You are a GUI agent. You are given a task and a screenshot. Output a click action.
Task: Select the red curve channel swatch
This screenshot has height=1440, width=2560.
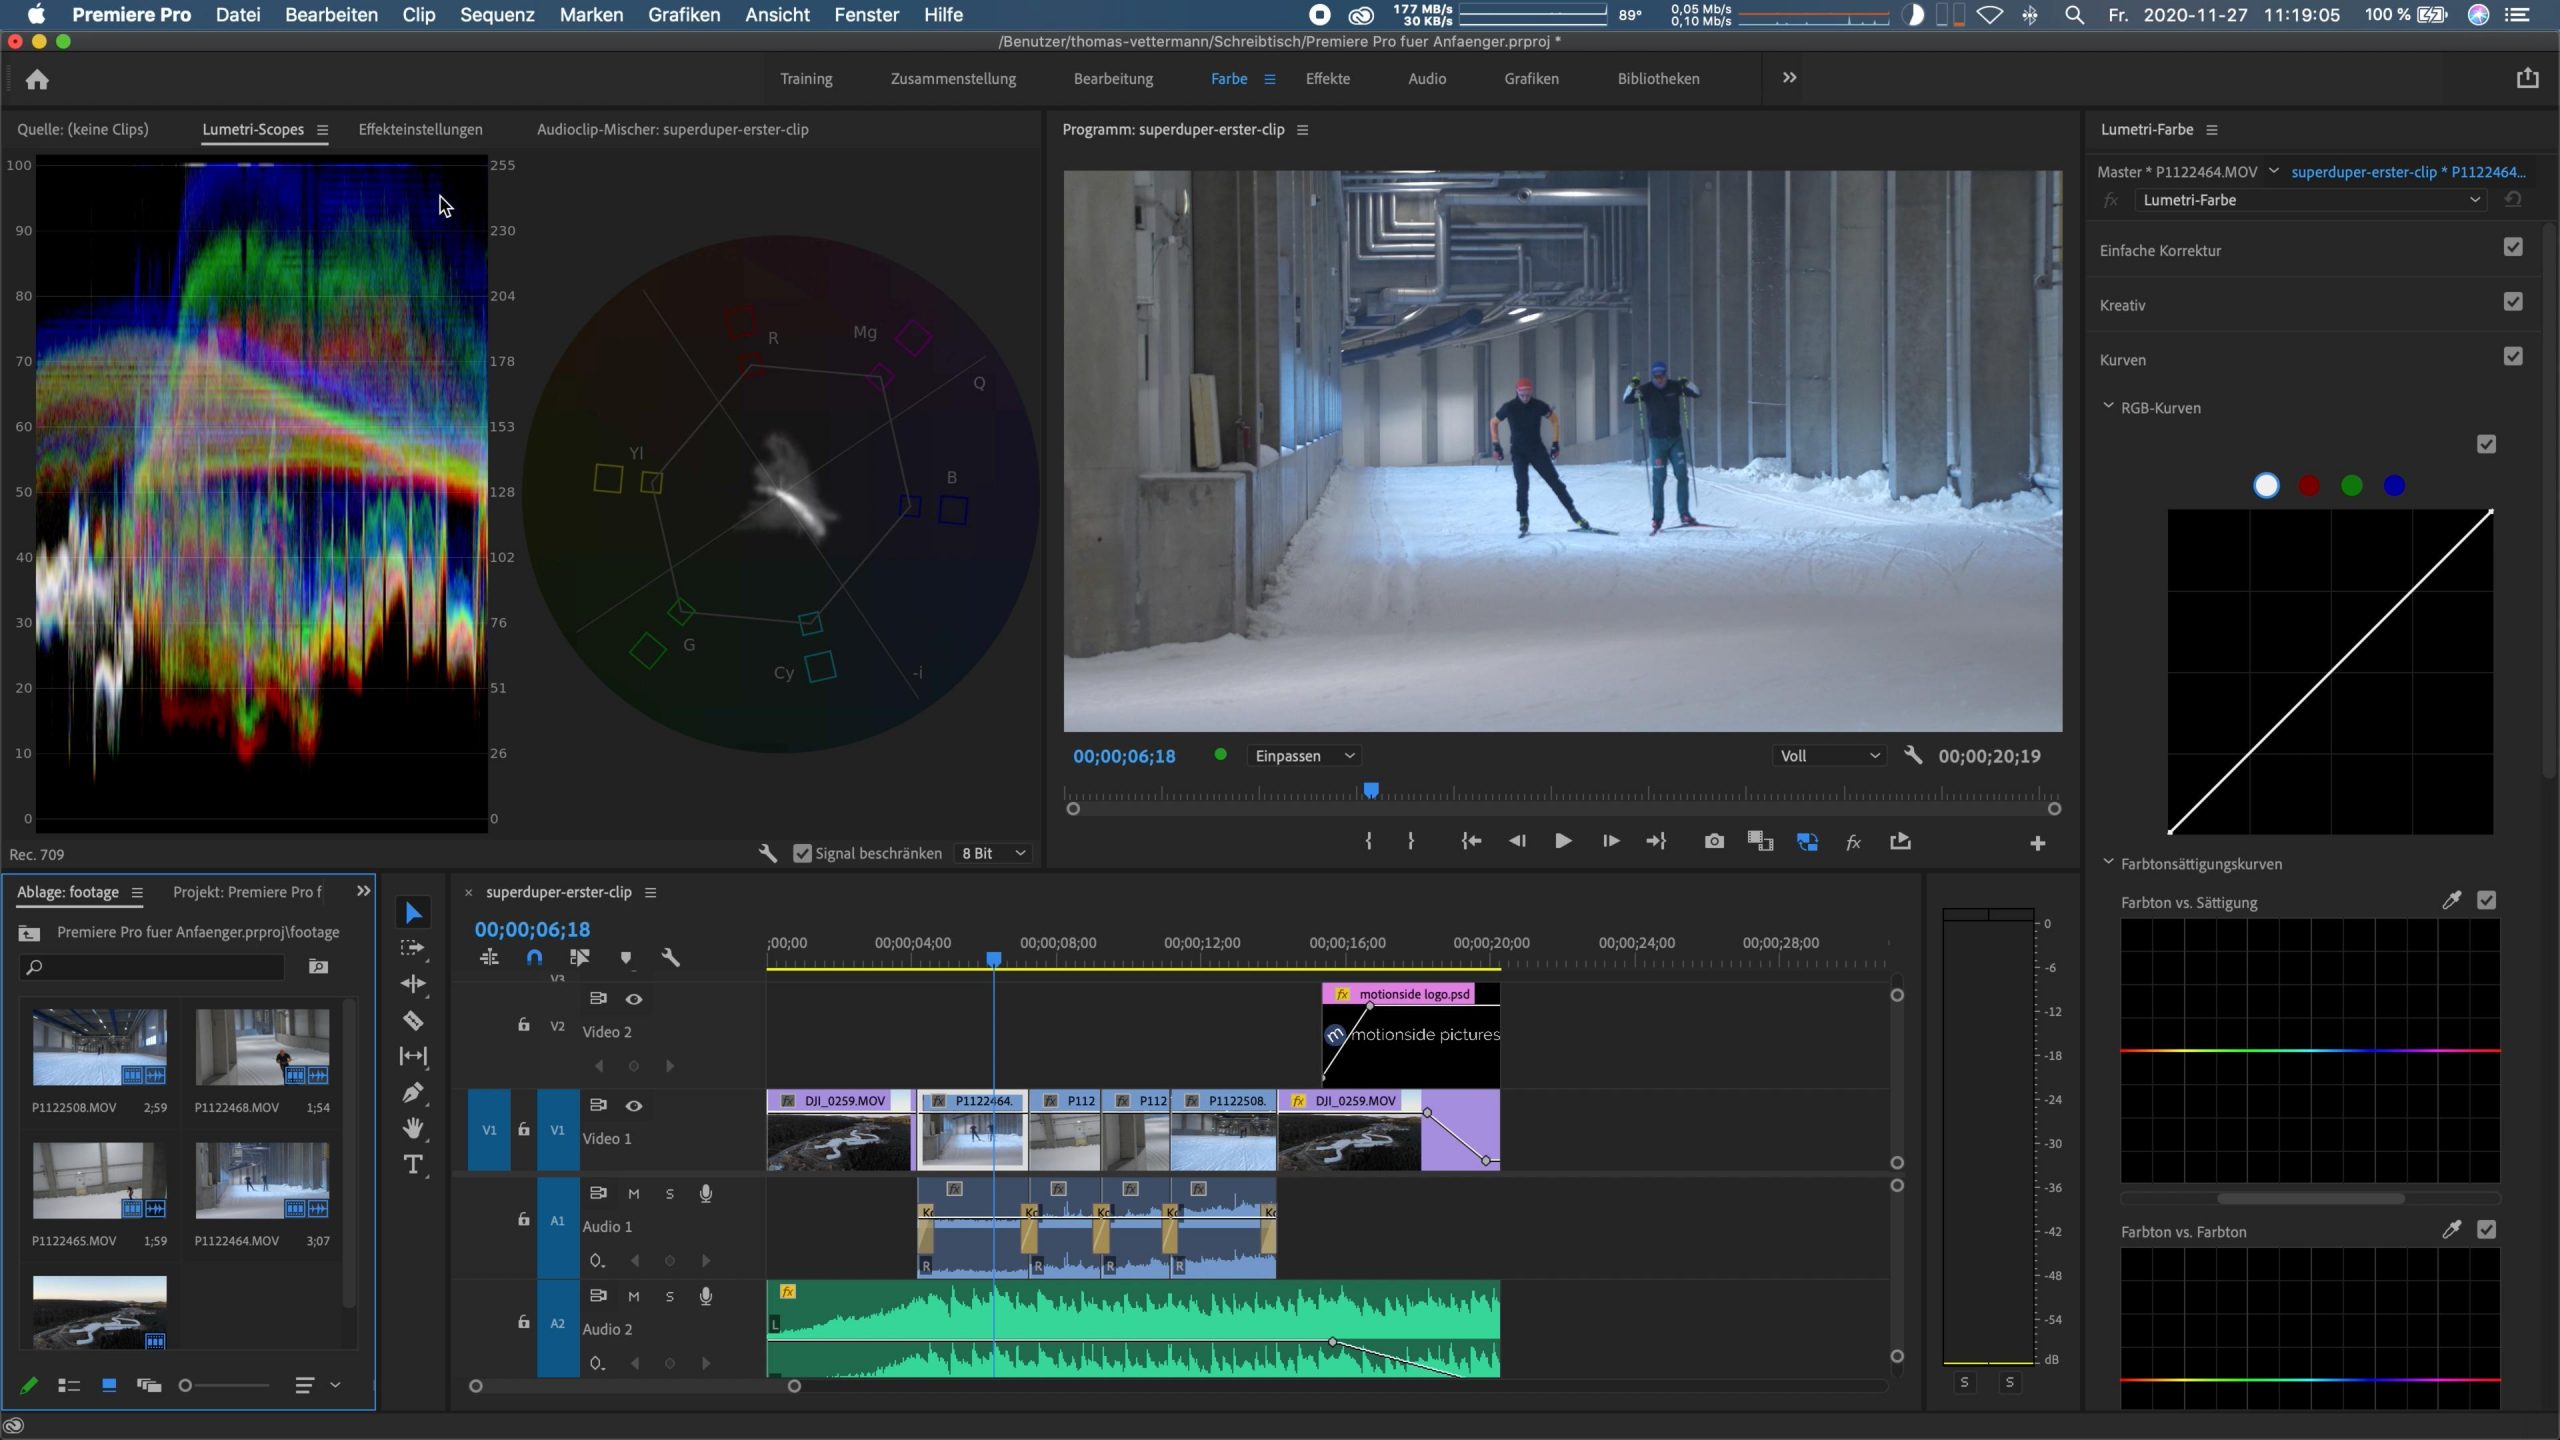2309,486
